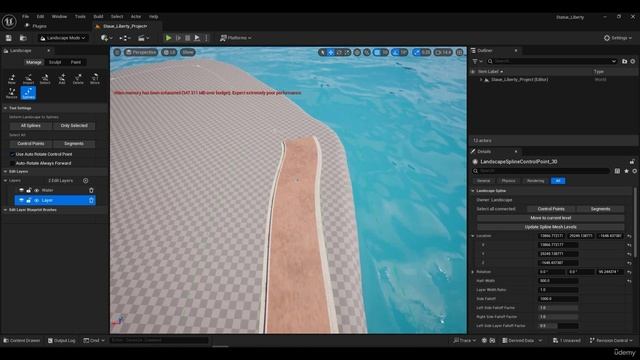Click the All Splines button
The height and width of the screenshot is (360, 640).
[31, 126]
